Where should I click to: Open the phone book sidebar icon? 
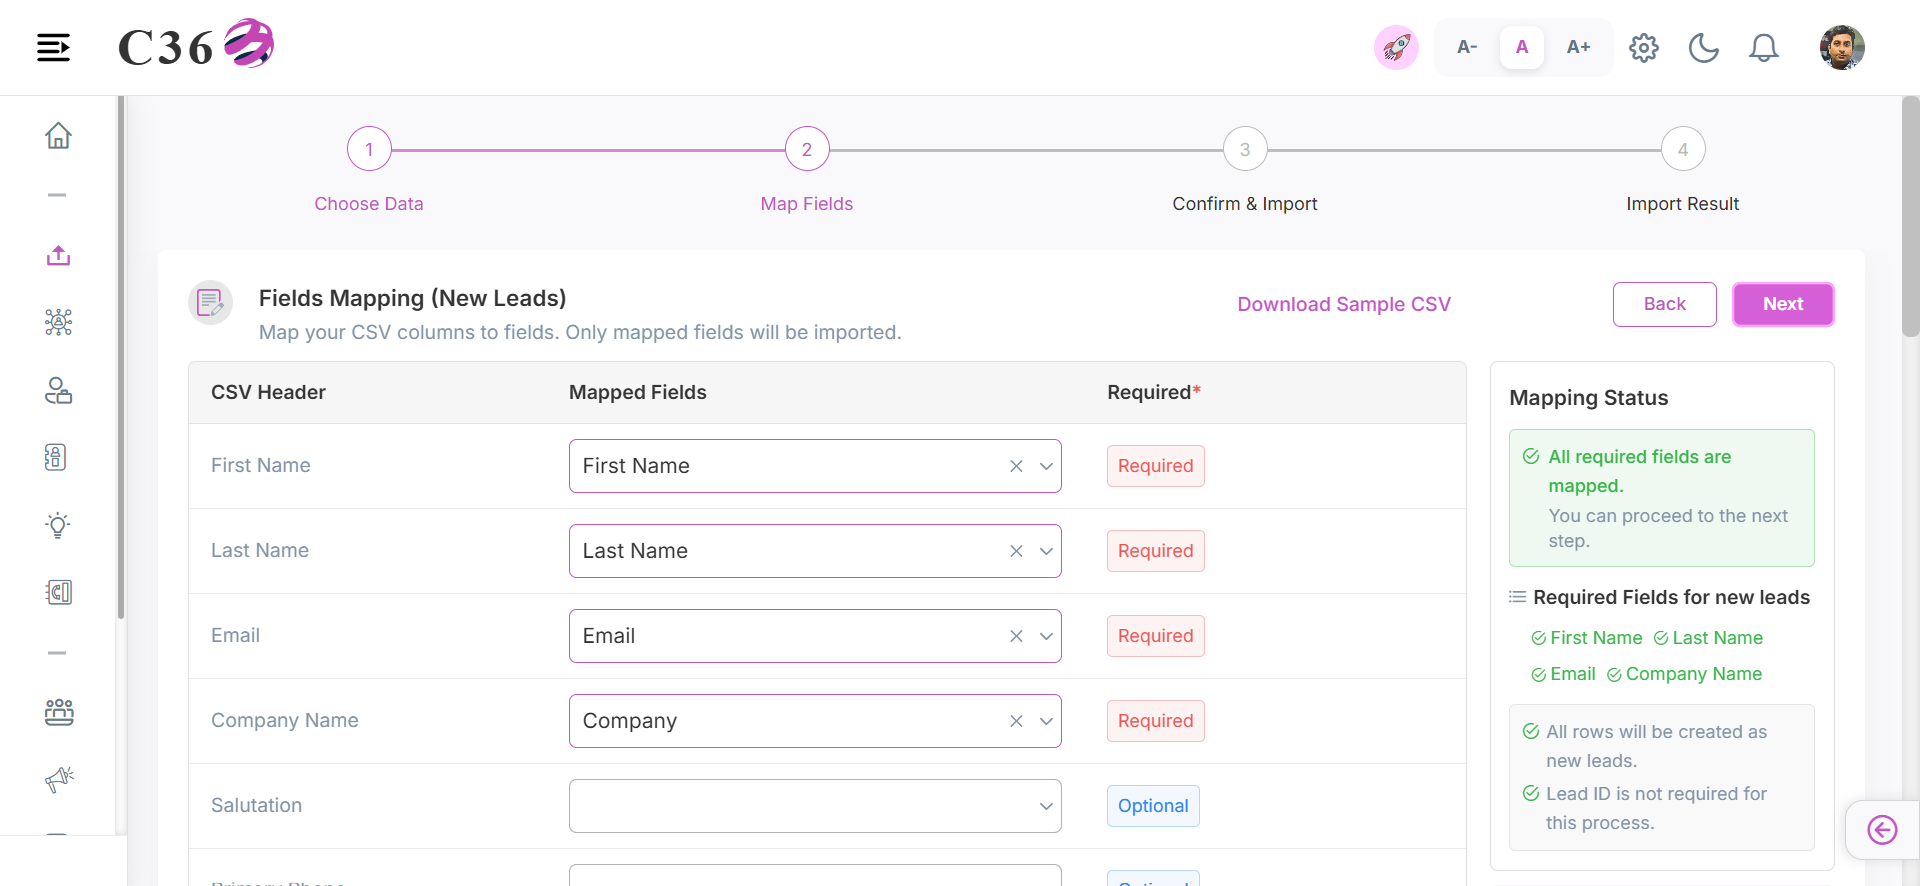pyautogui.click(x=56, y=457)
